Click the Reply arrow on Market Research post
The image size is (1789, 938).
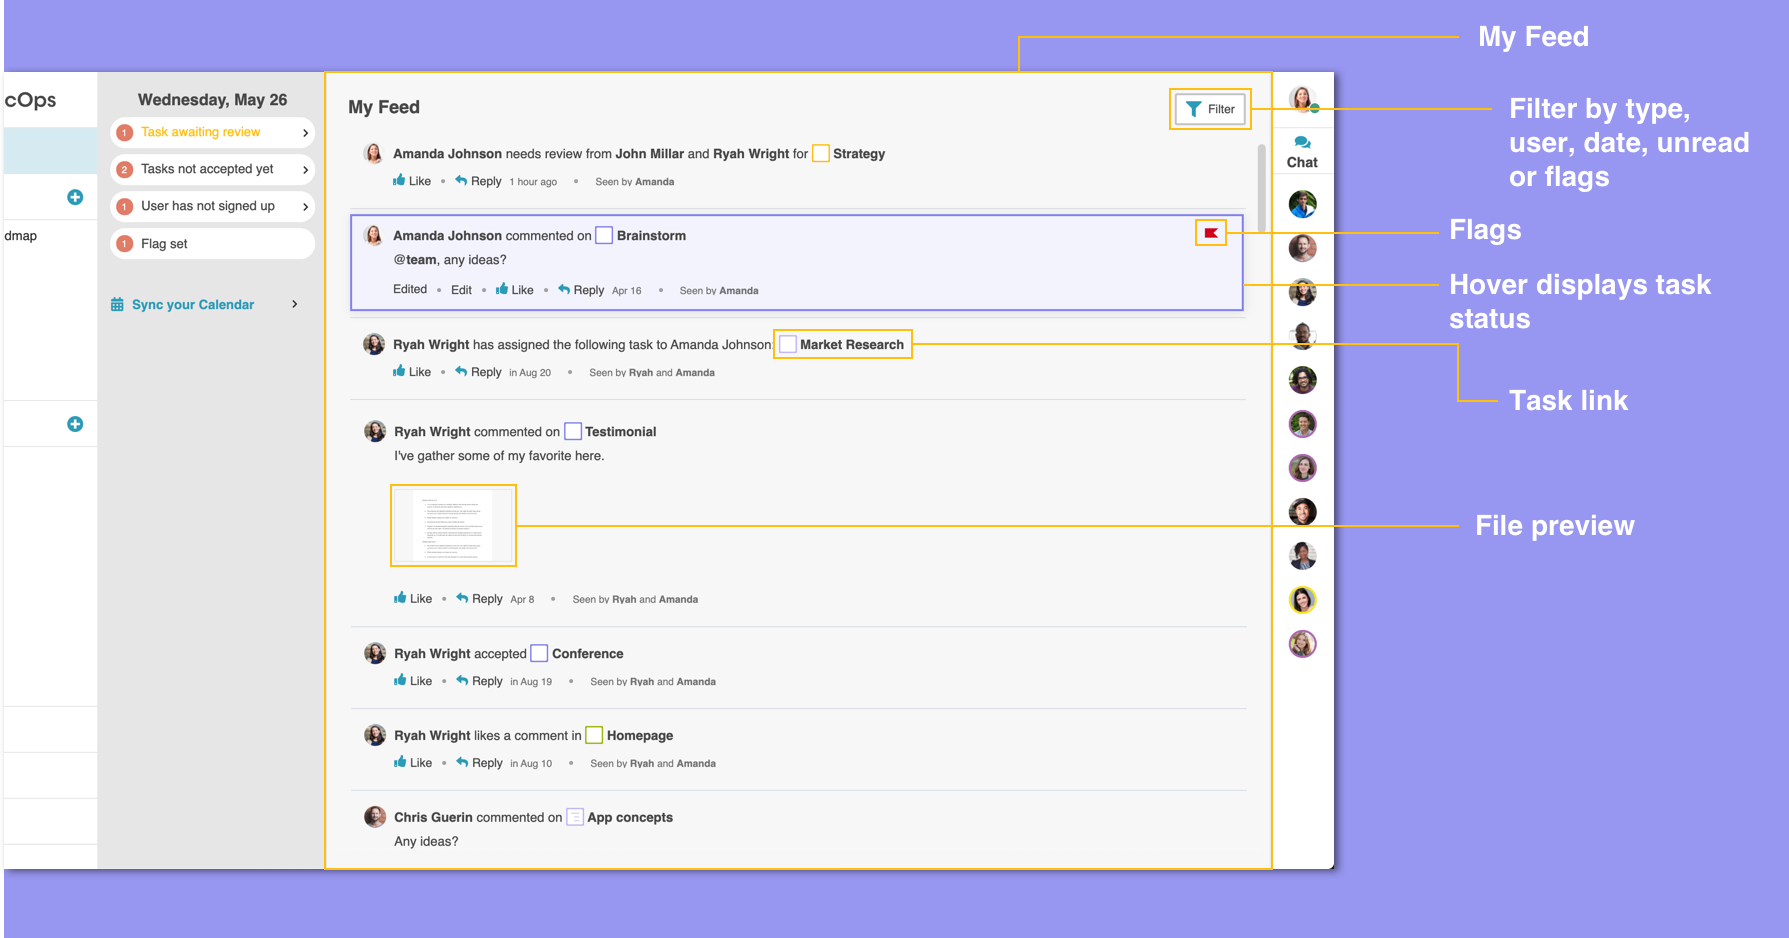click(461, 372)
